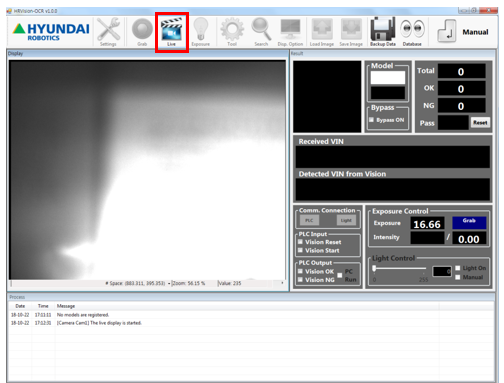Image resolution: width=504 pixels, height=383 pixels.
Task: Open the Settings wrench icon
Action: (108, 32)
